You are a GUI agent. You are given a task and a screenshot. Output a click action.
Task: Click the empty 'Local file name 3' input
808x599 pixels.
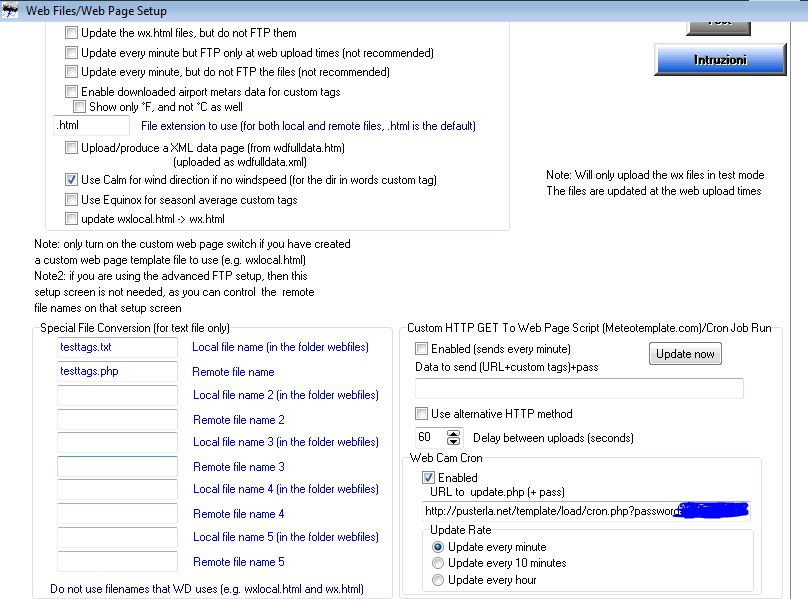(x=117, y=442)
